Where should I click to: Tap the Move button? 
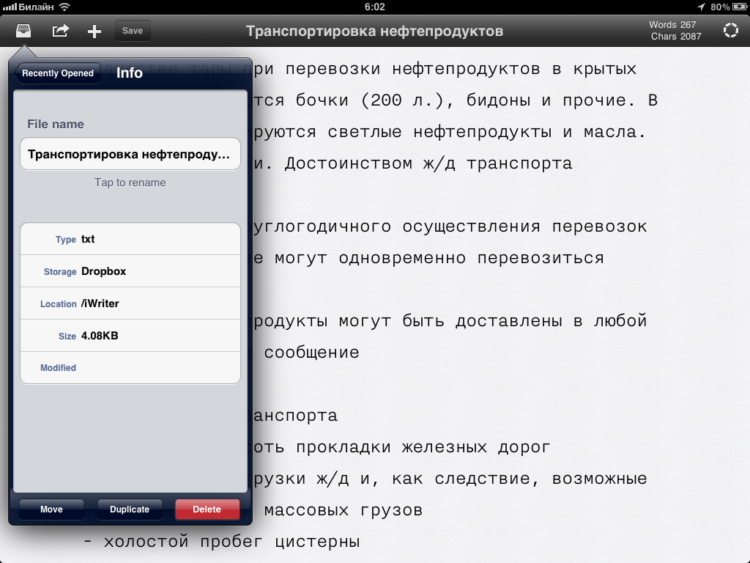[x=52, y=509]
